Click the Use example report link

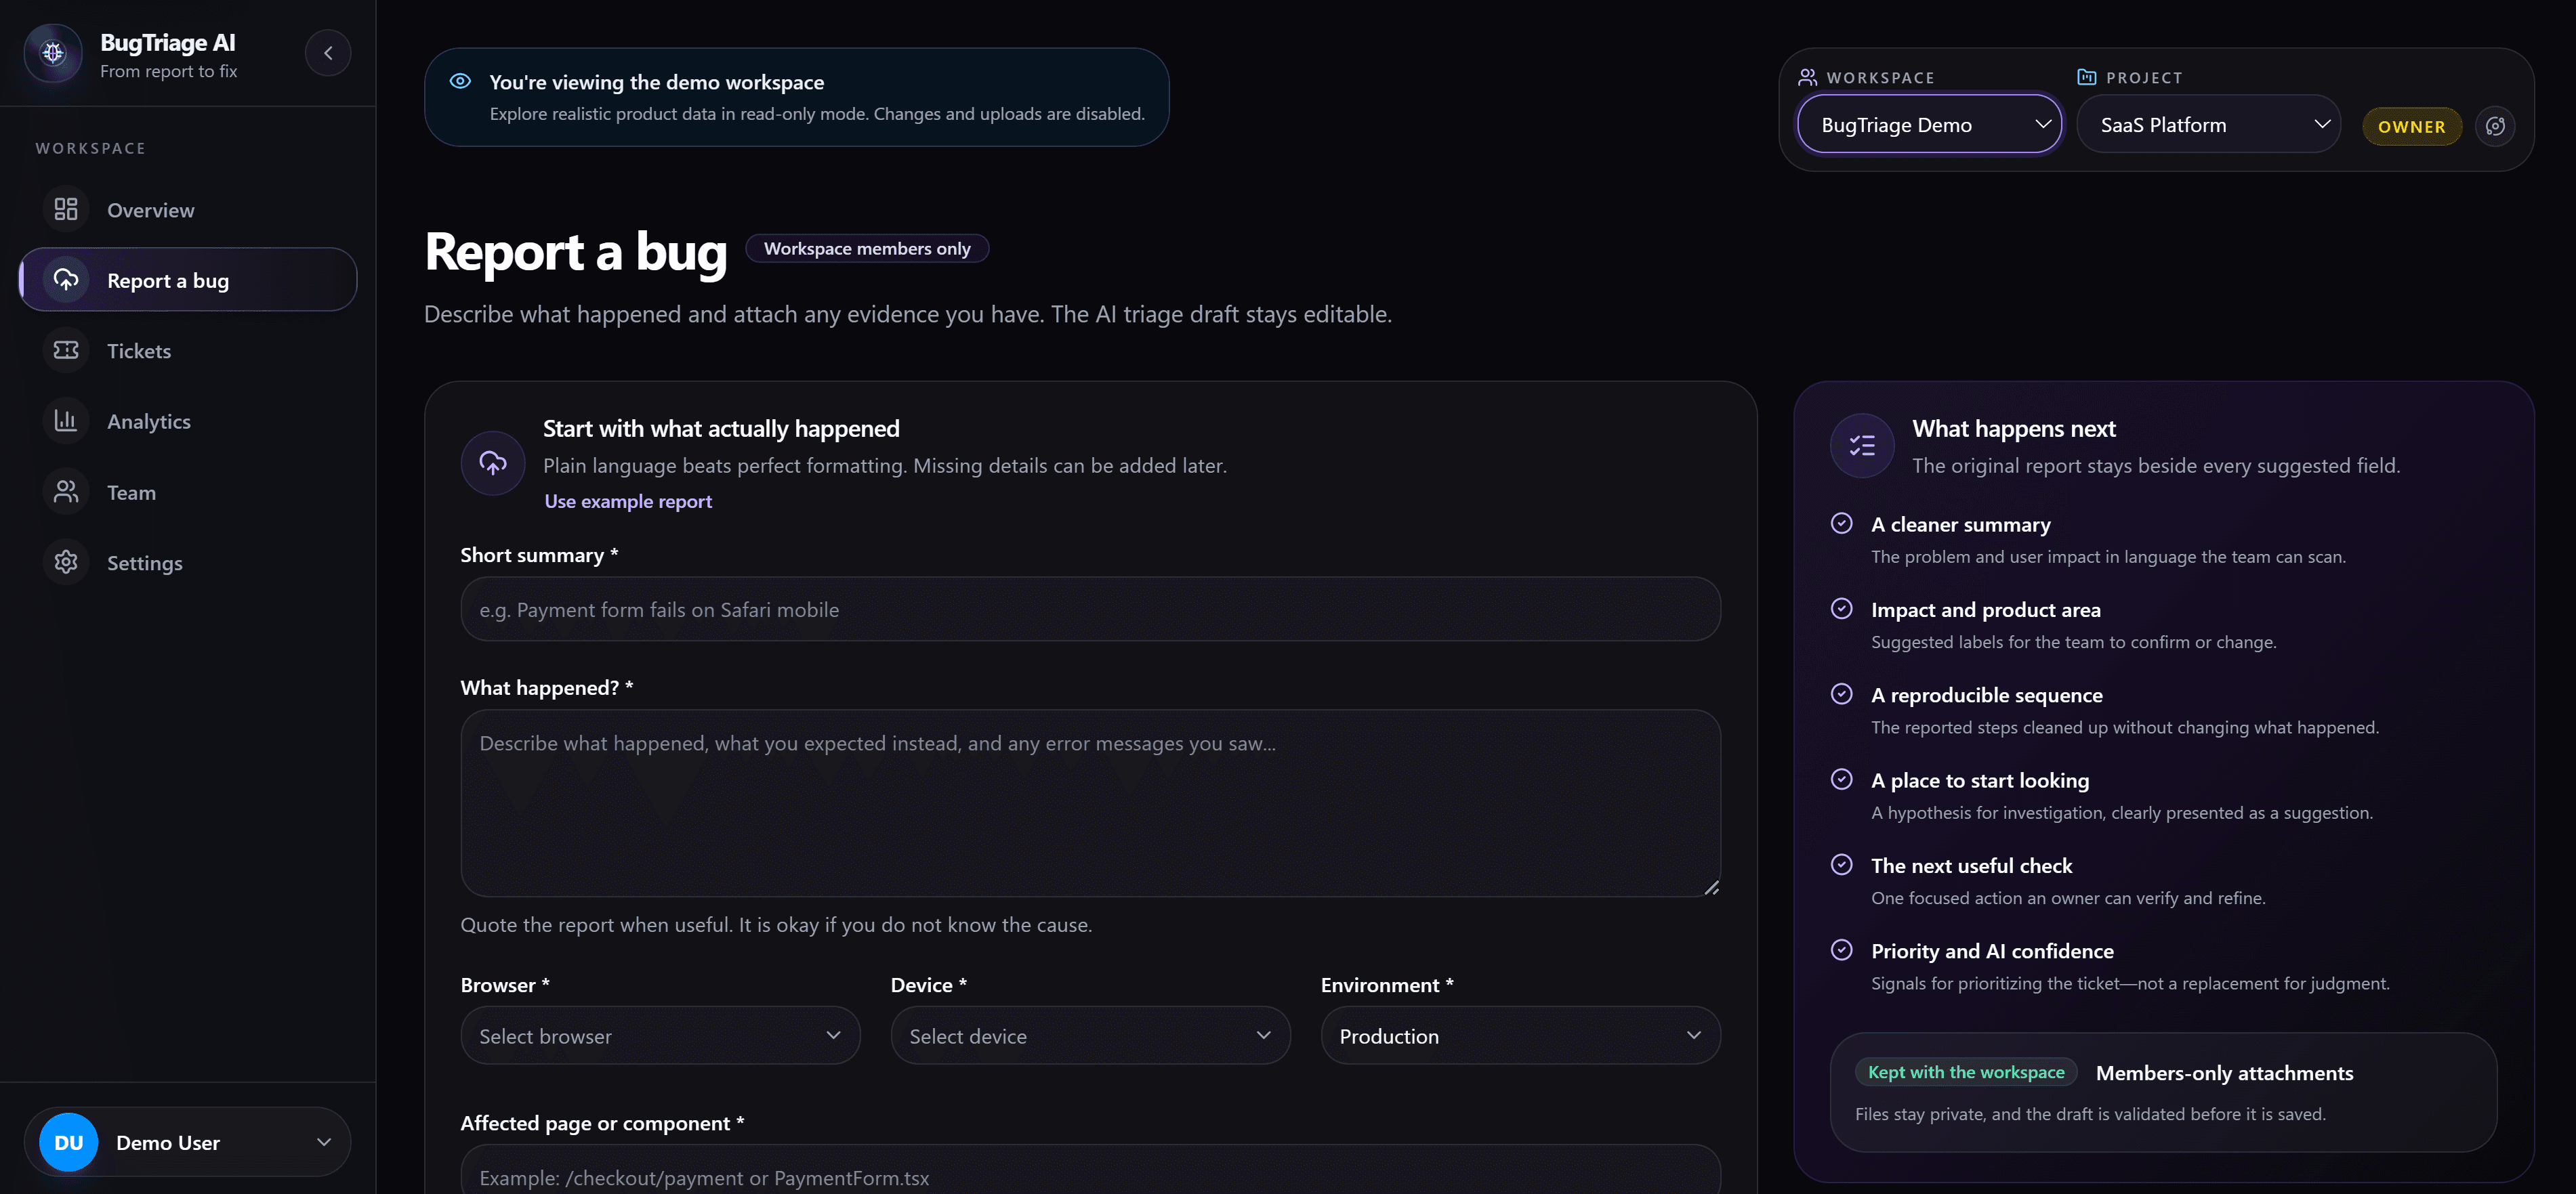(628, 501)
